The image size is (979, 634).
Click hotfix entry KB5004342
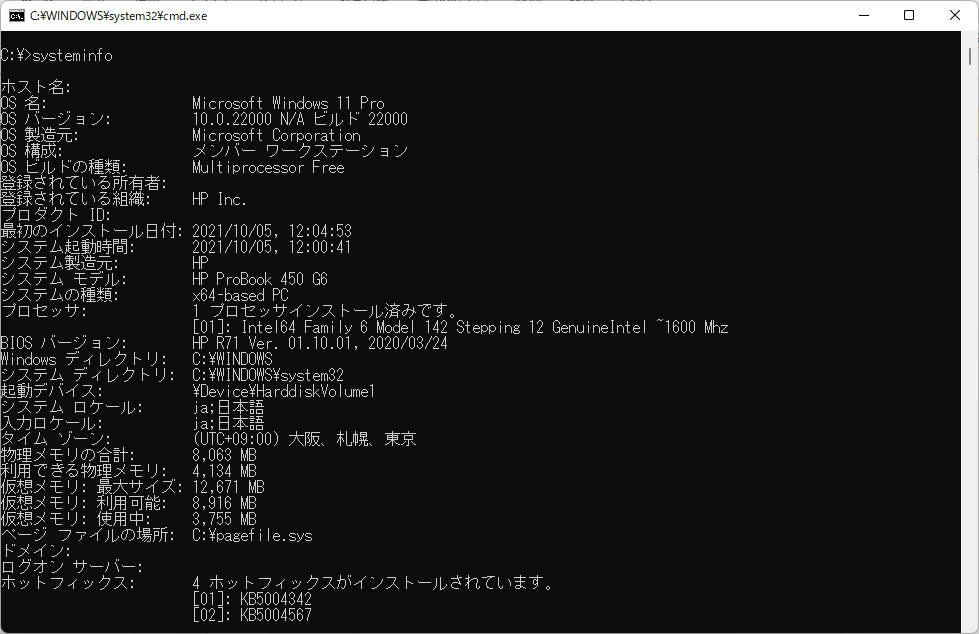click(275, 599)
